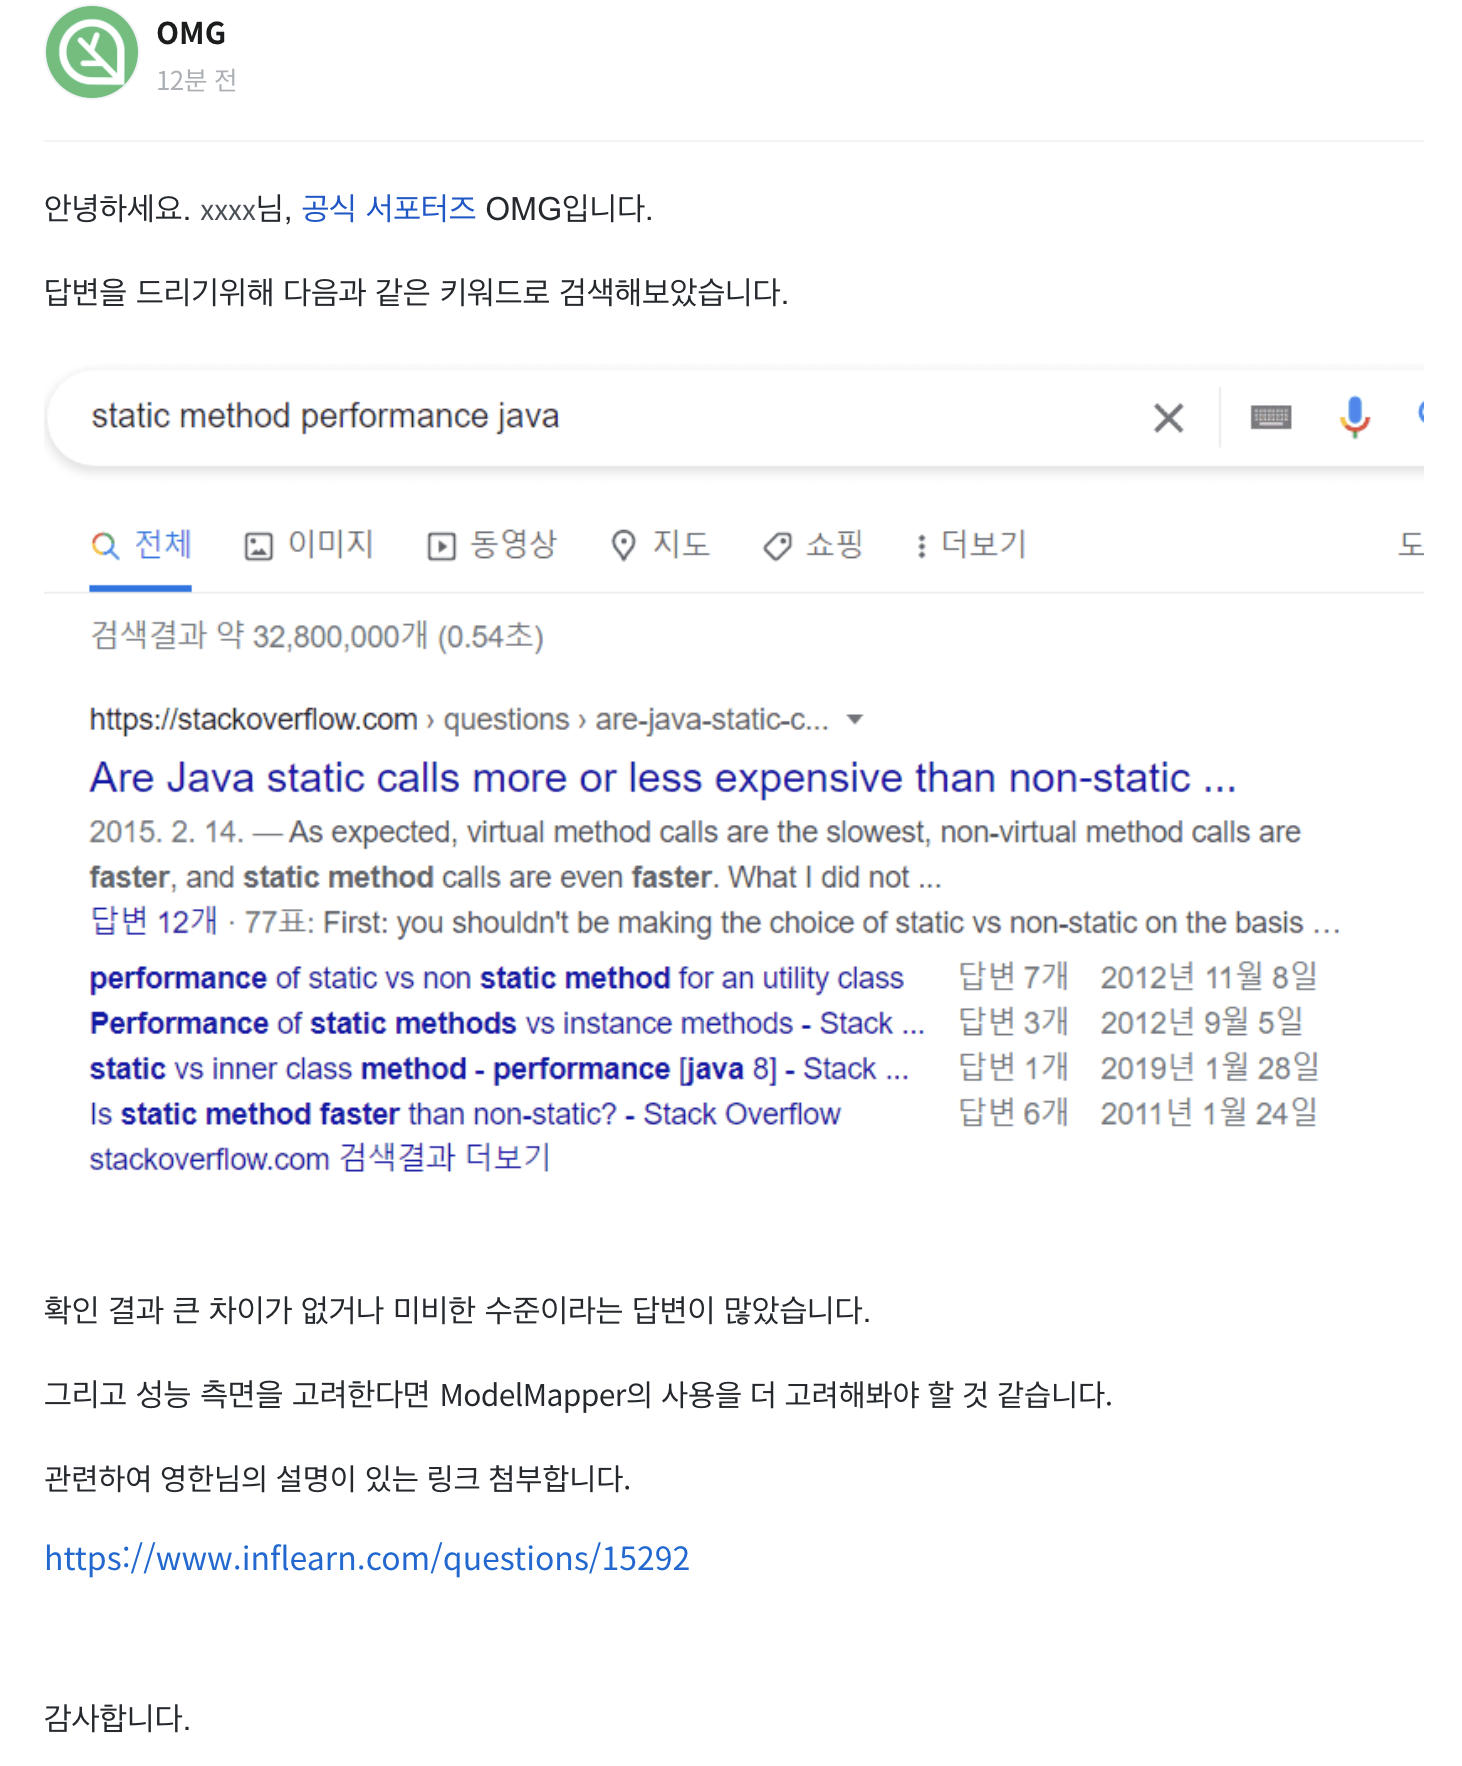Screen dimensions: 1462x1766
Task: Open 'Are Java static calls more or less expensive' result
Action: [663, 778]
